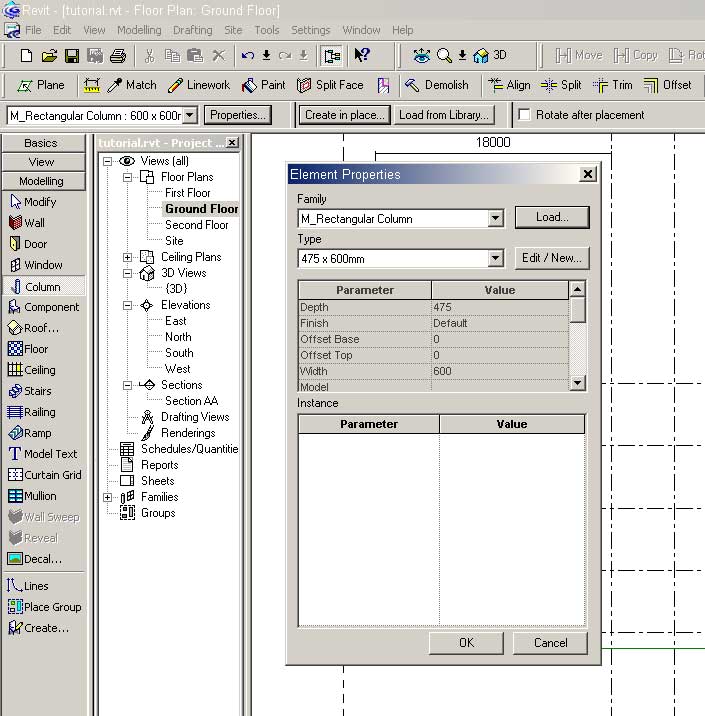705x716 pixels.
Task: Click the Paste clipboard icon
Action: click(x=195, y=56)
